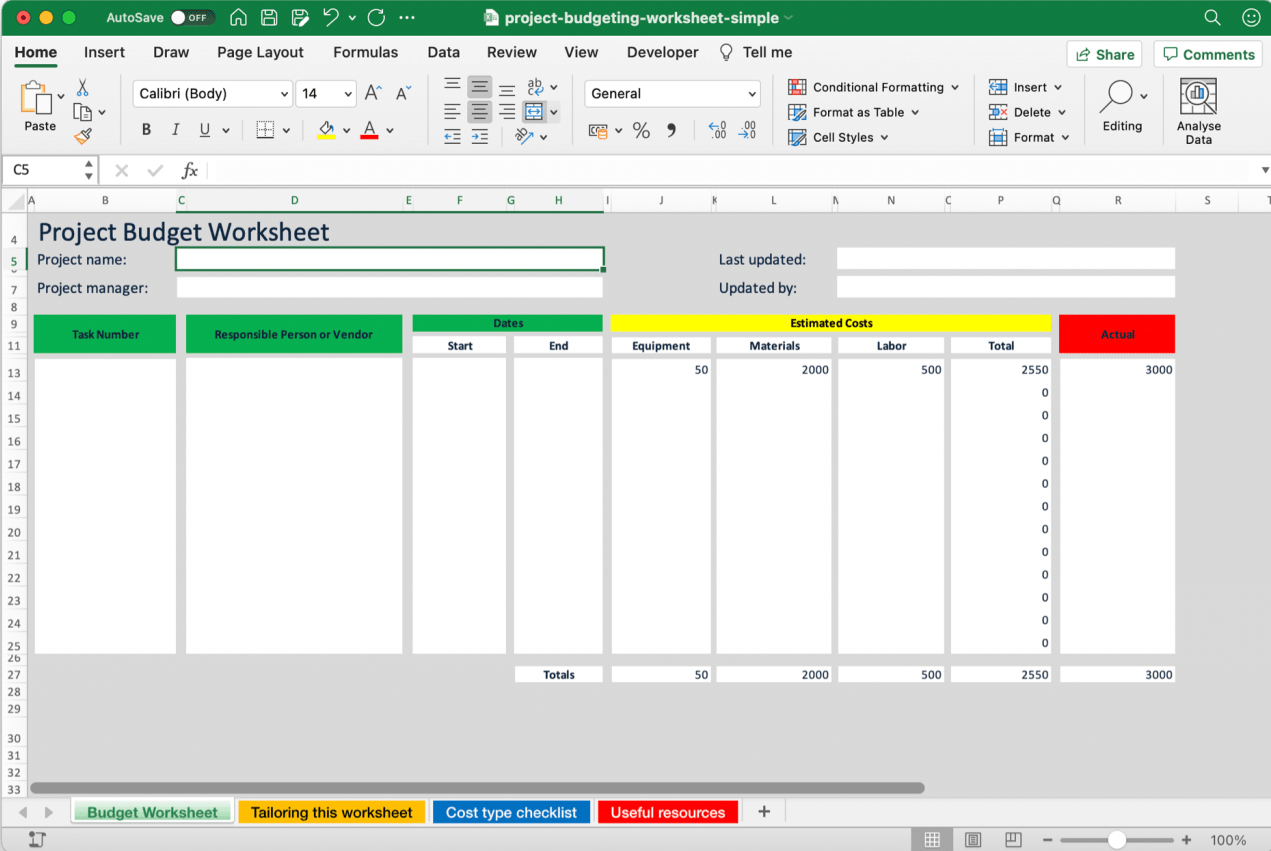Switch to the Formulas ribbon tab
The width and height of the screenshot is (1271, 851).
(365, 52)
